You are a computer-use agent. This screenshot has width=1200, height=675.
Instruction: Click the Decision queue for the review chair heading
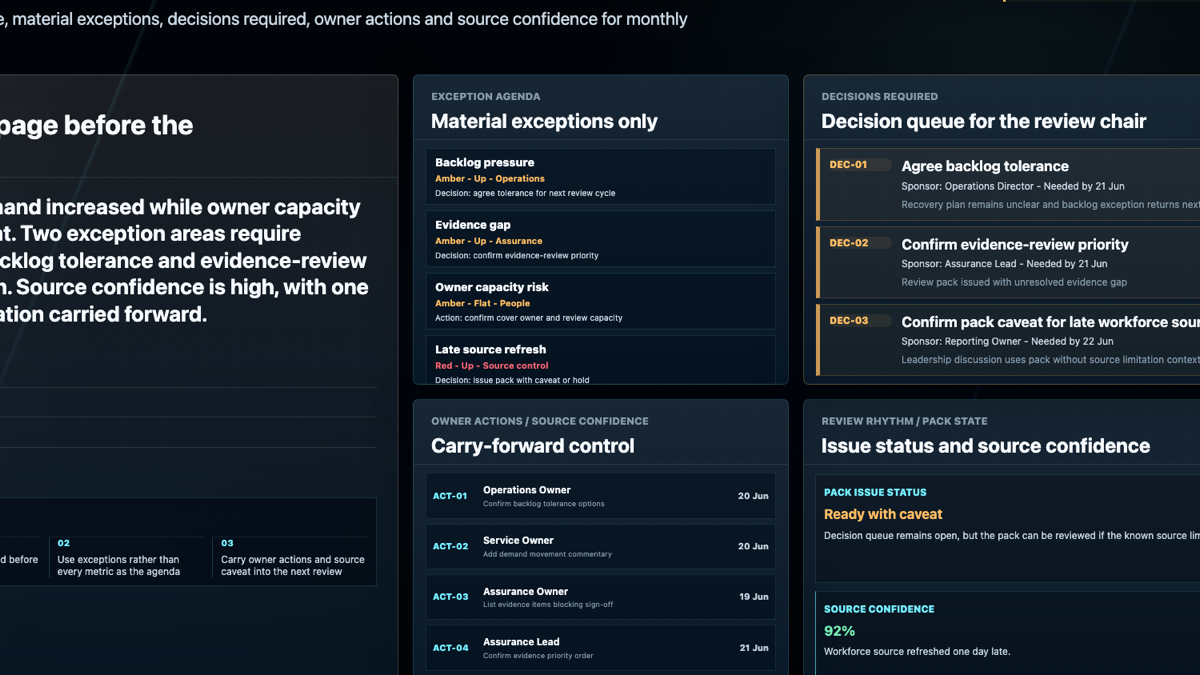[984, 121]
